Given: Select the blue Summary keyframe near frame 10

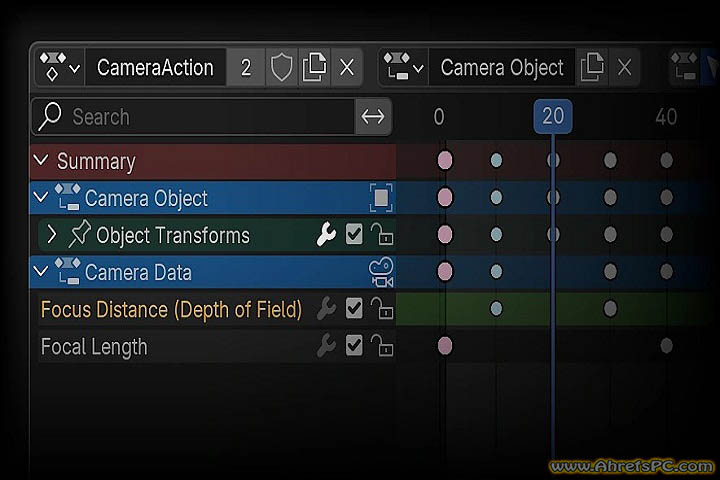Looking at the screenshot, I should [496, 160].
